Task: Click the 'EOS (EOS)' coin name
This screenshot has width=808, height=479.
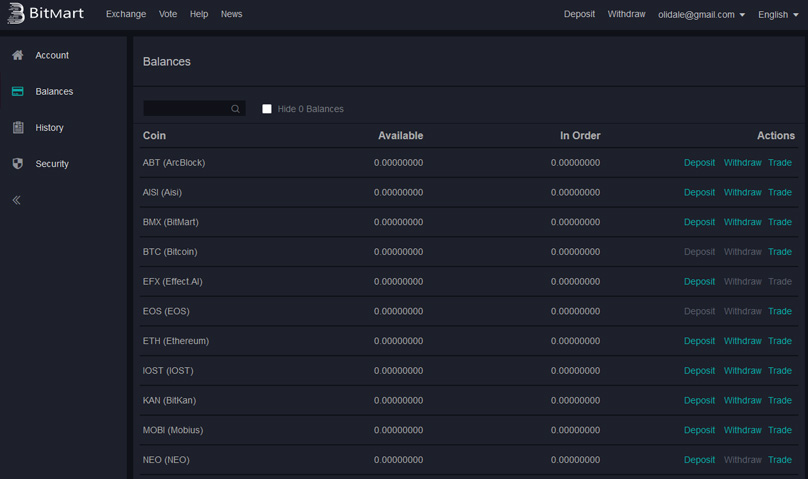Action: point(166,311)
